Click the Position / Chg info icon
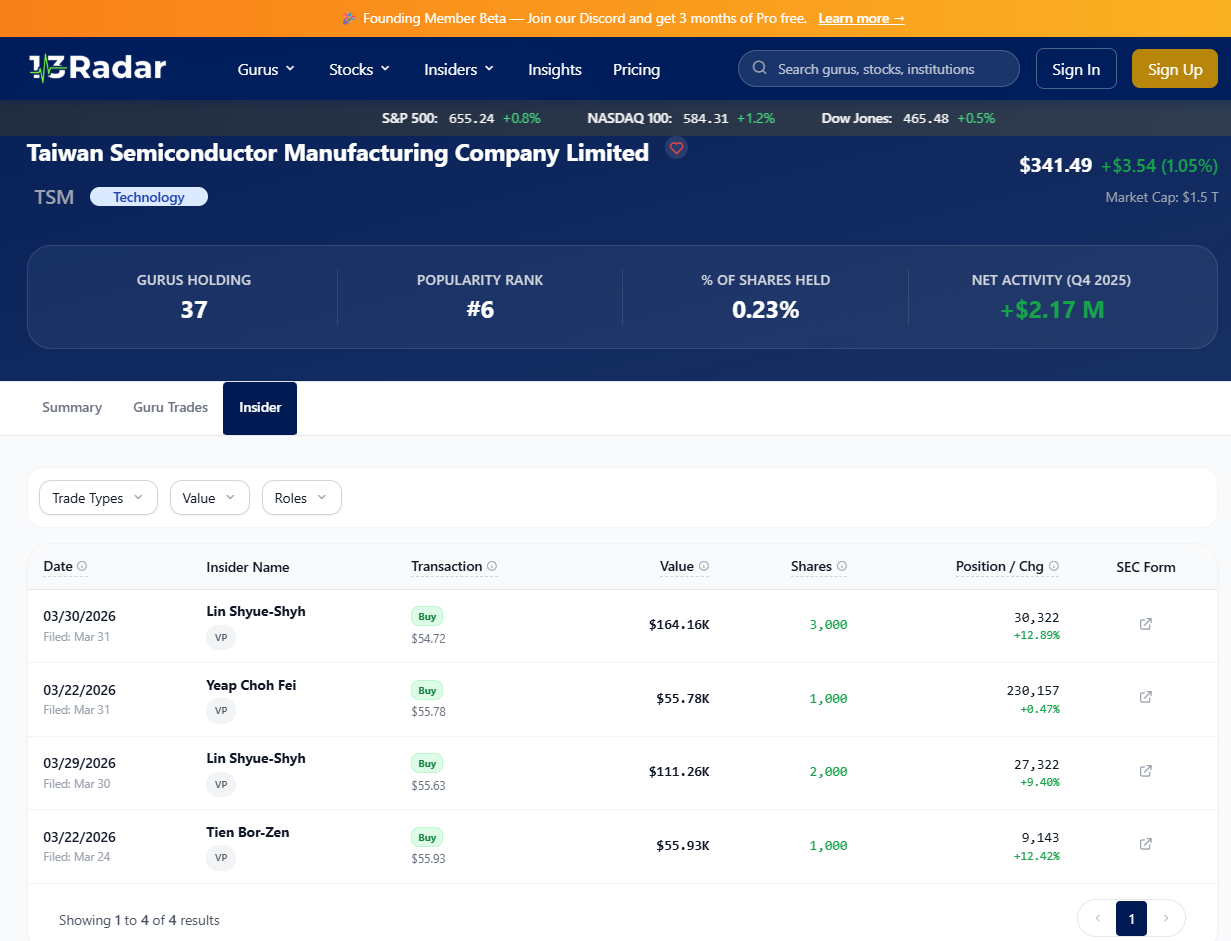The width and height of the screenshot is (1231, 941). click(x=1054, y=566)
